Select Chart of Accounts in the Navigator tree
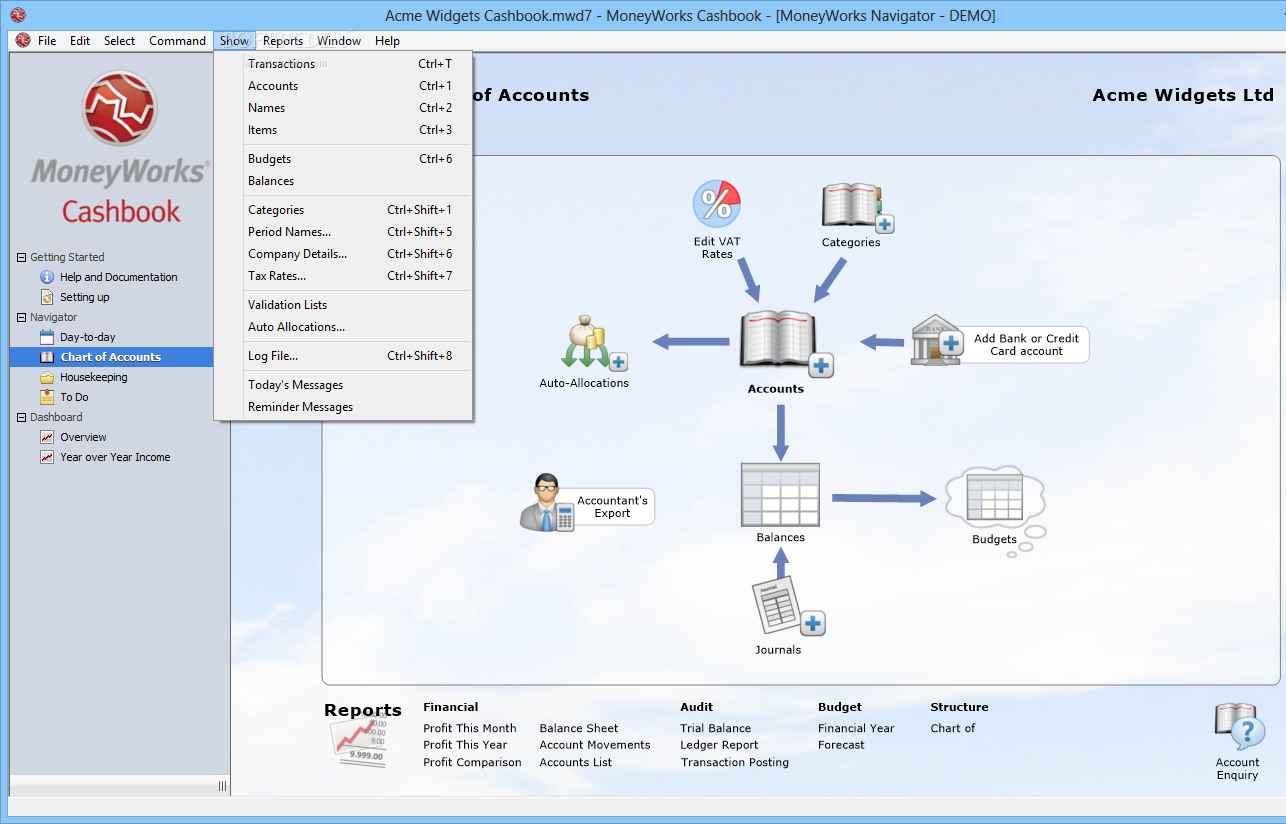The height and width of the screenshot is (824, 1286). [x=111, y=357]
